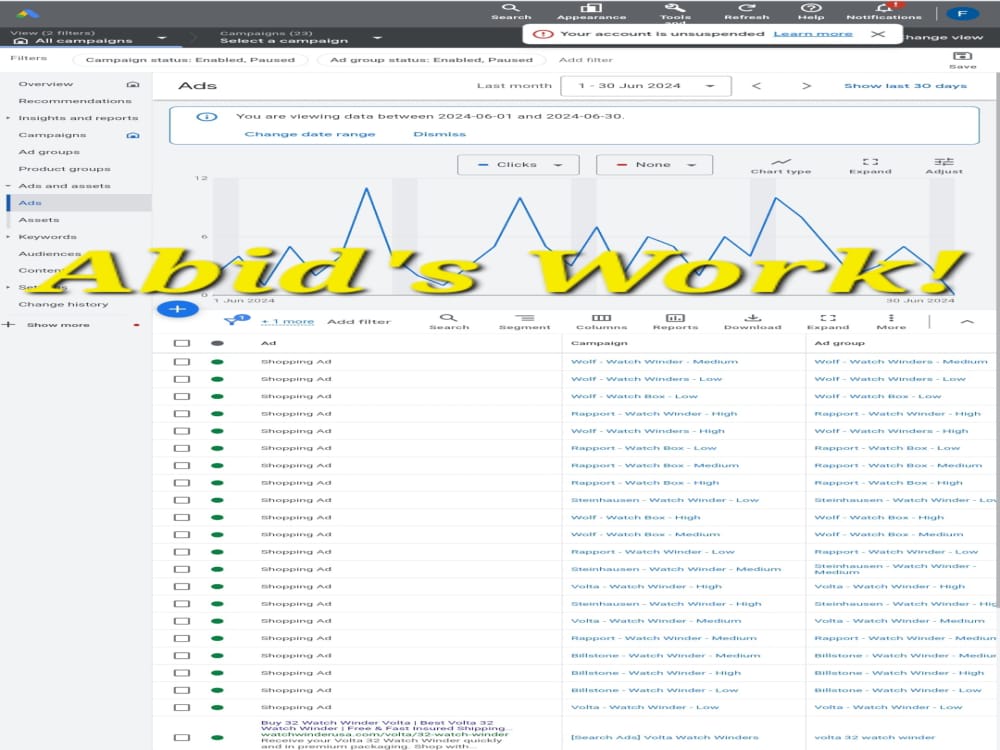This screenshot has width=1000, height=750.
Task: Go to next date period arrow
Action: (x=806, y=85)
